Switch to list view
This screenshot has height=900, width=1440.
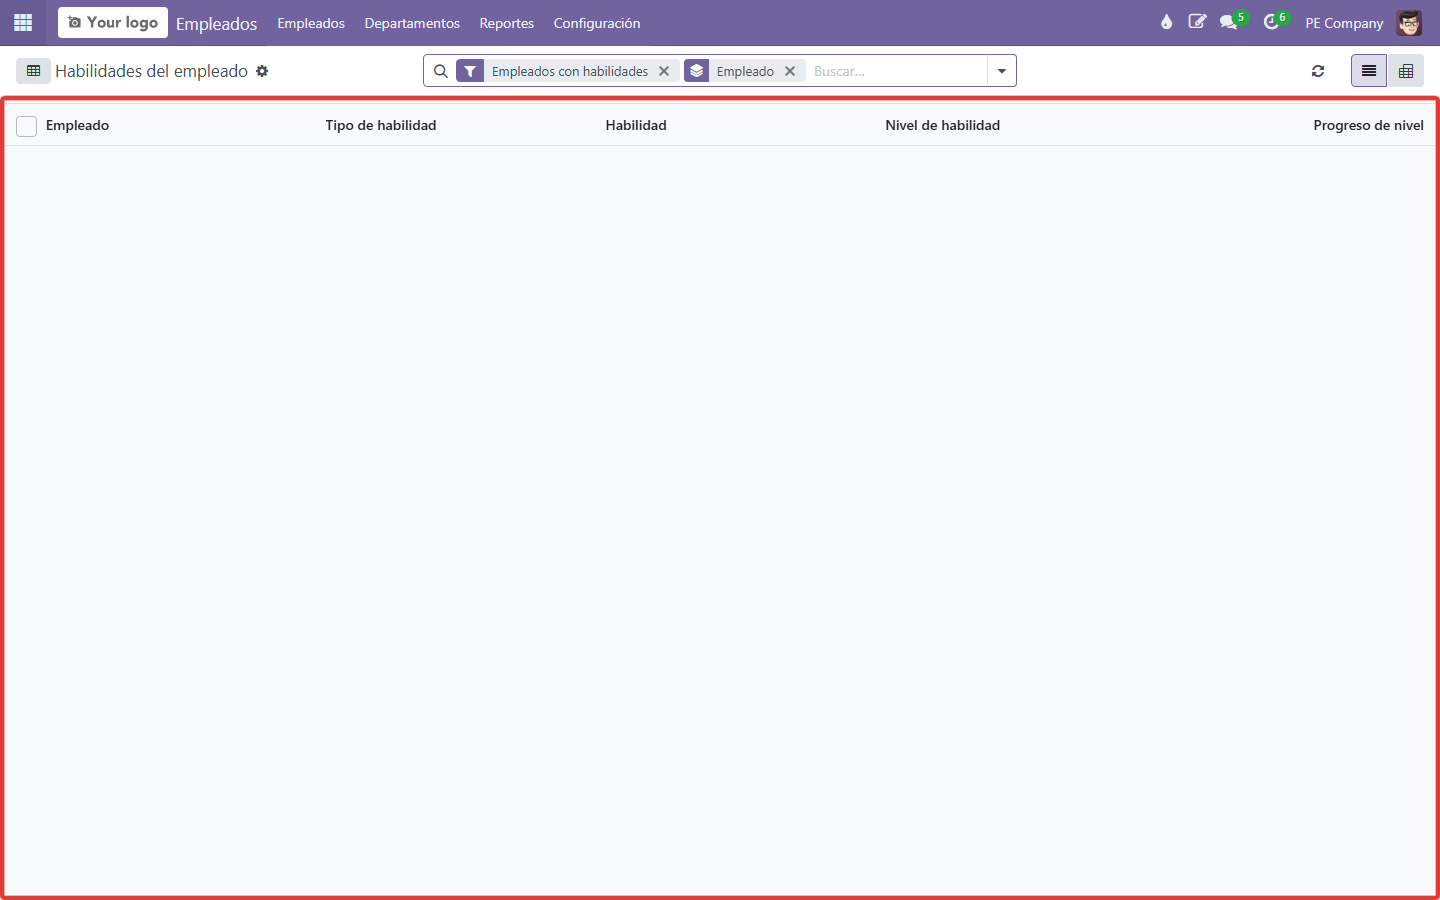1369,71
